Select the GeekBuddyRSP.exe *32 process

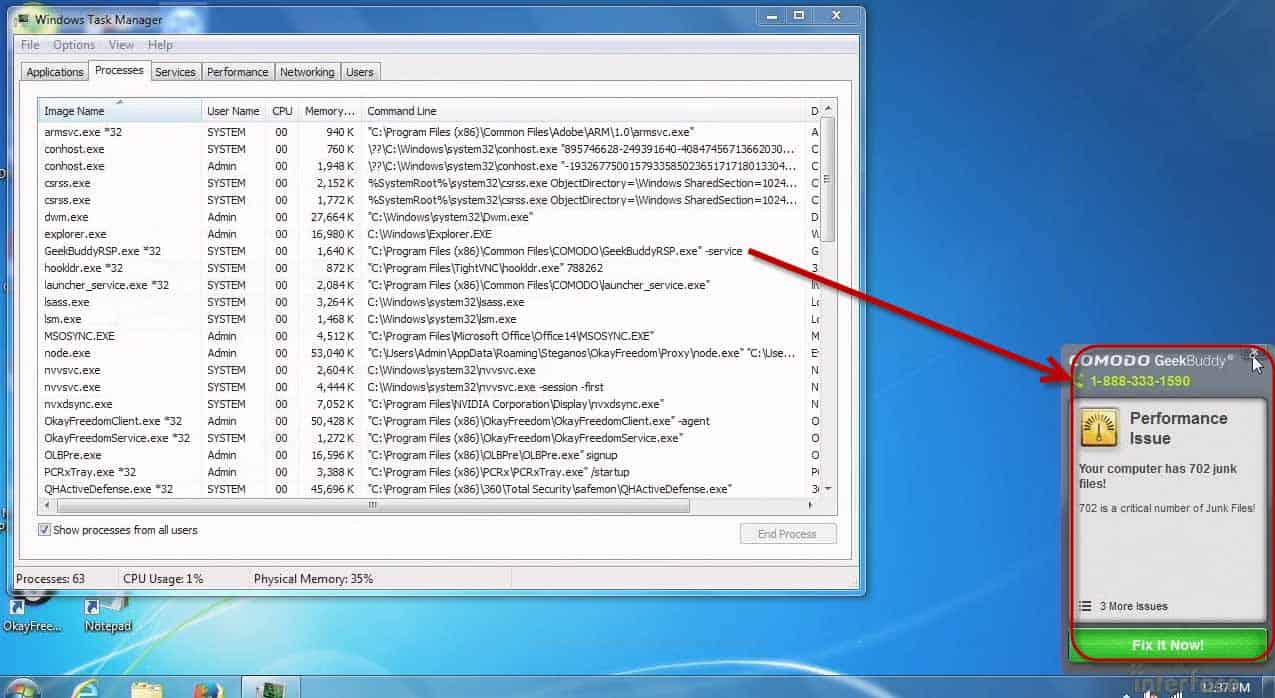429,251
